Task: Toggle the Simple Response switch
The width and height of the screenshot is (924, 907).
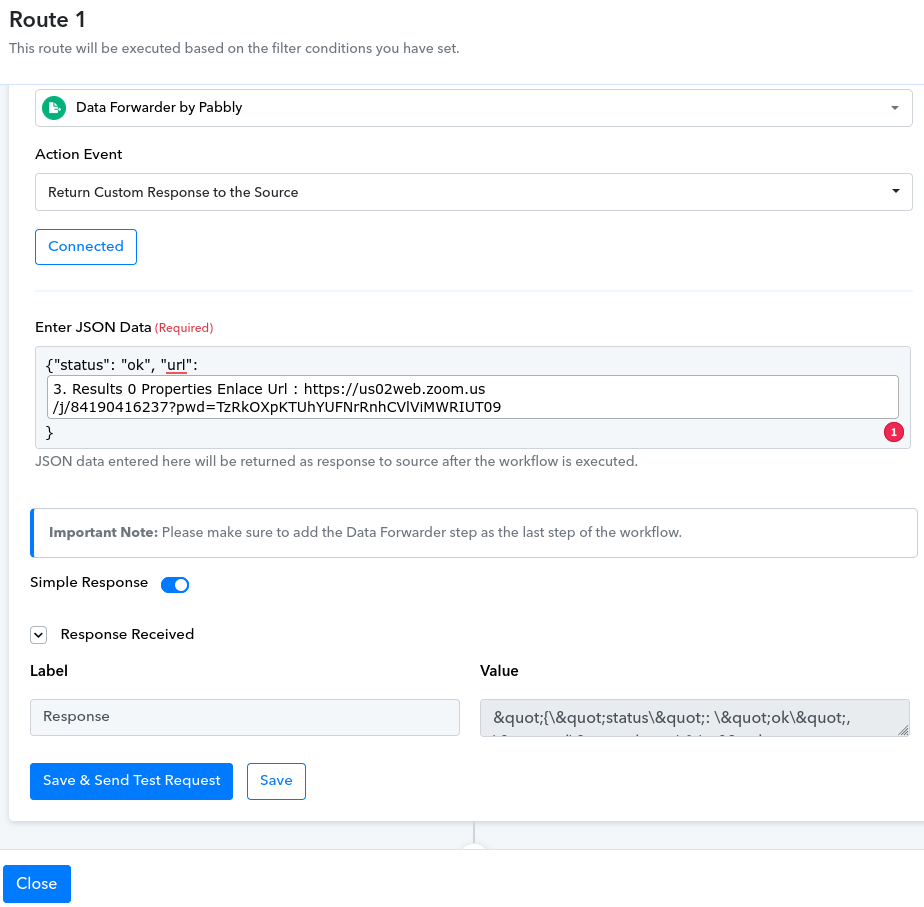Action: click(x=175, y=585)
